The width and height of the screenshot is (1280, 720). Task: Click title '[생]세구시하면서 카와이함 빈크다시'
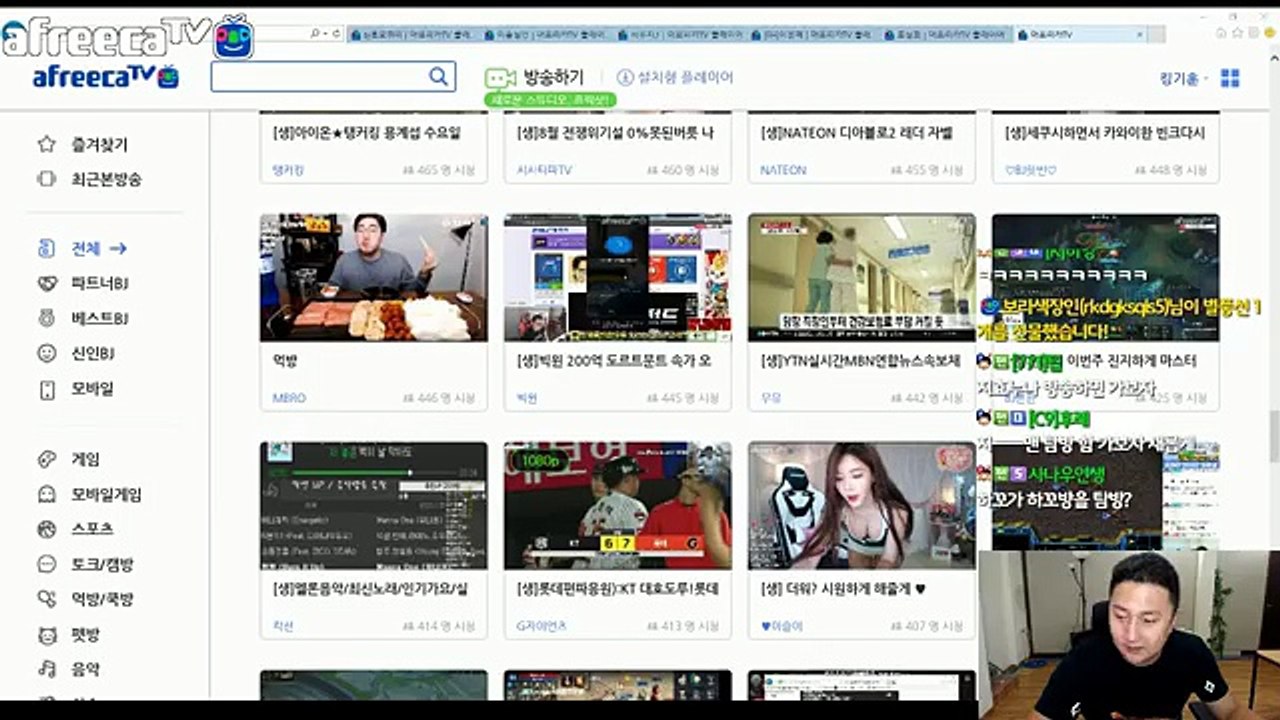point(1105,132)
